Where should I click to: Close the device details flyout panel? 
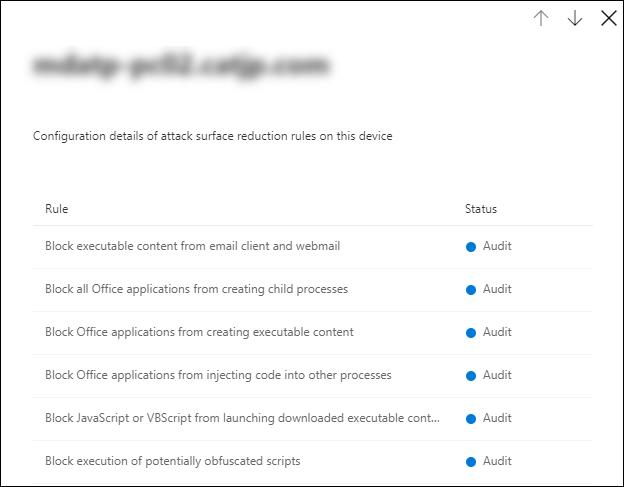tap(608, 19)
